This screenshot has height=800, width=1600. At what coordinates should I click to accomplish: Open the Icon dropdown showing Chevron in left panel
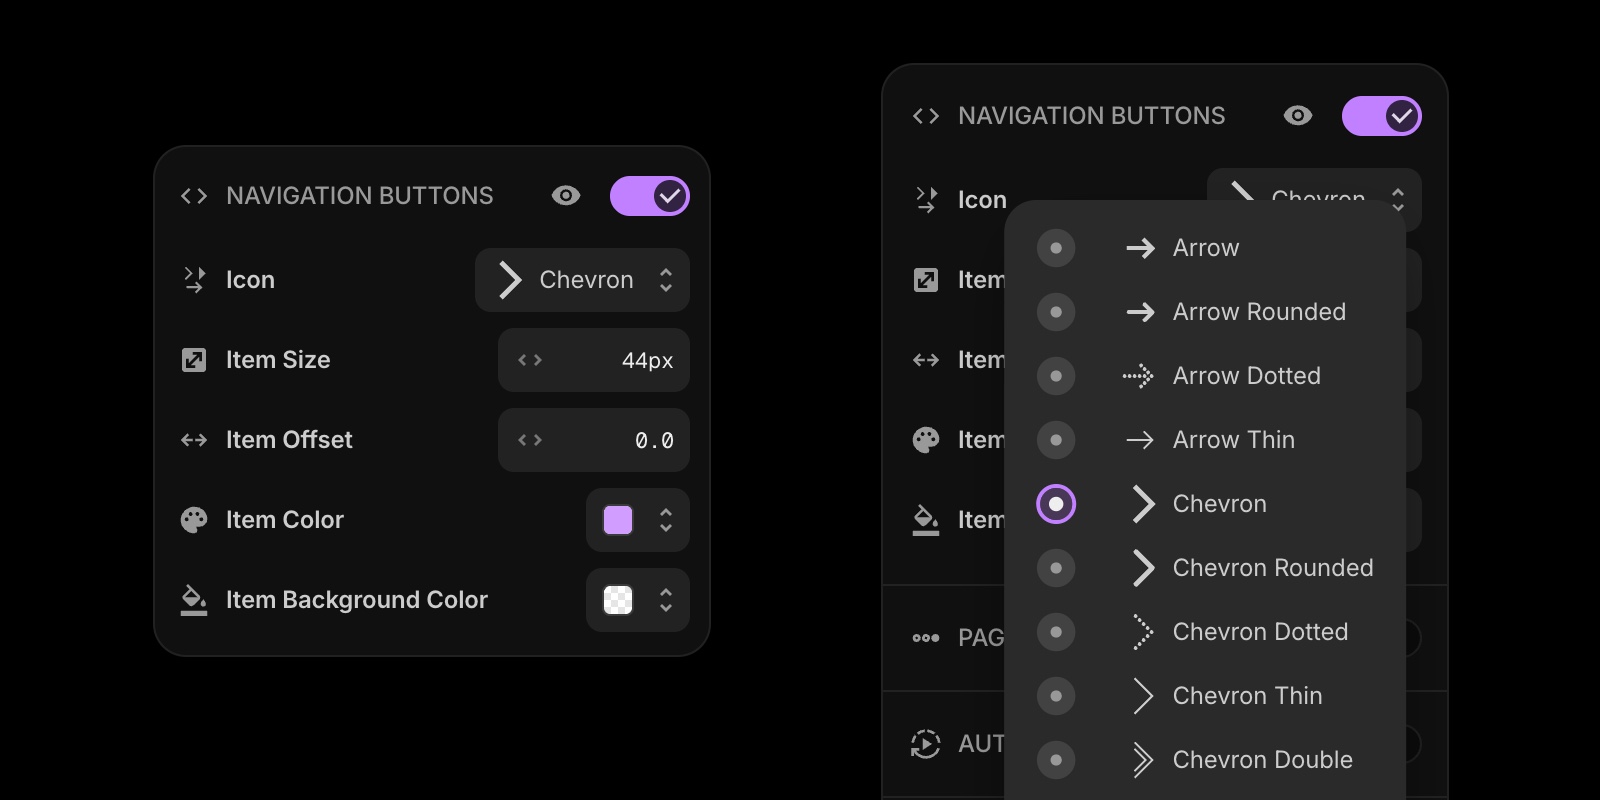pos(582,280)
